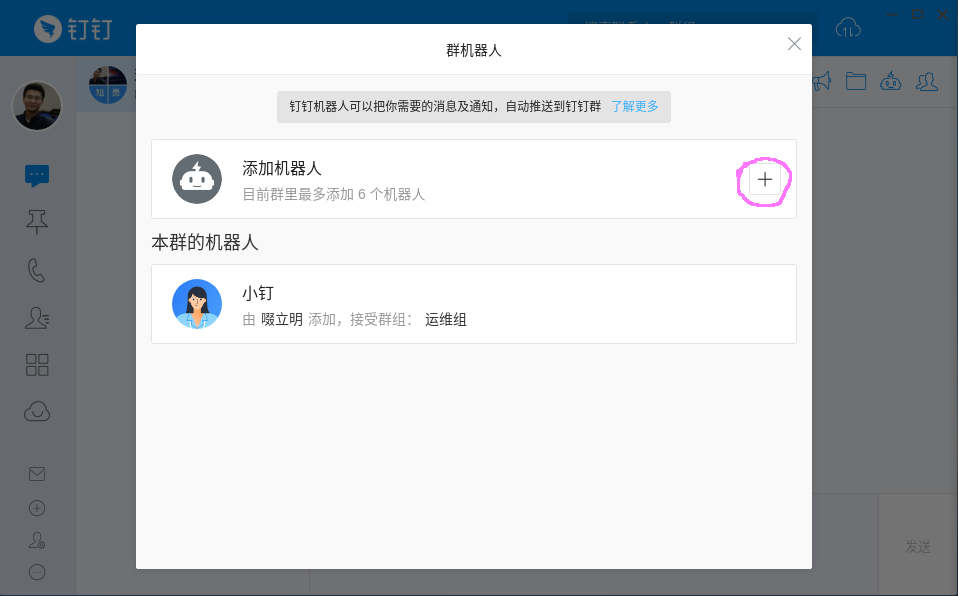Click the group robot icon in chat header
Screen dimensions: 958x596
point(890,81)
